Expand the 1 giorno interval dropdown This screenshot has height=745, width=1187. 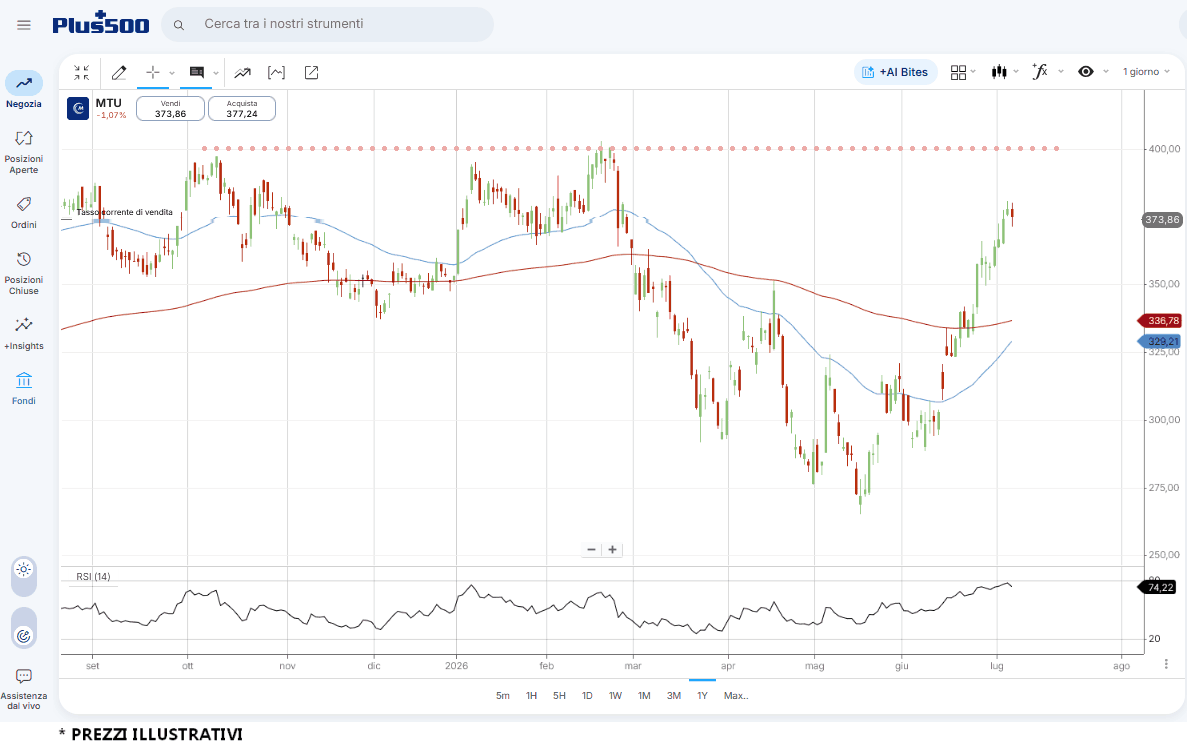point(1146,72)
